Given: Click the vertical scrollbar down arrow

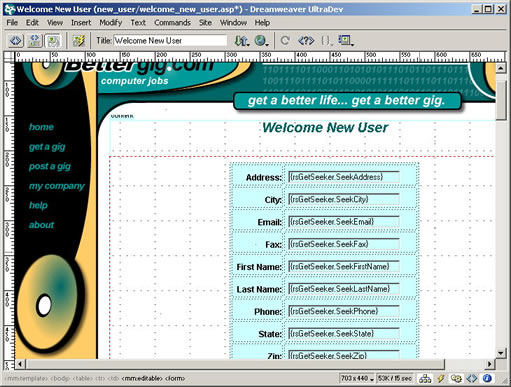Looking at the screenshot, I should 501,353.
